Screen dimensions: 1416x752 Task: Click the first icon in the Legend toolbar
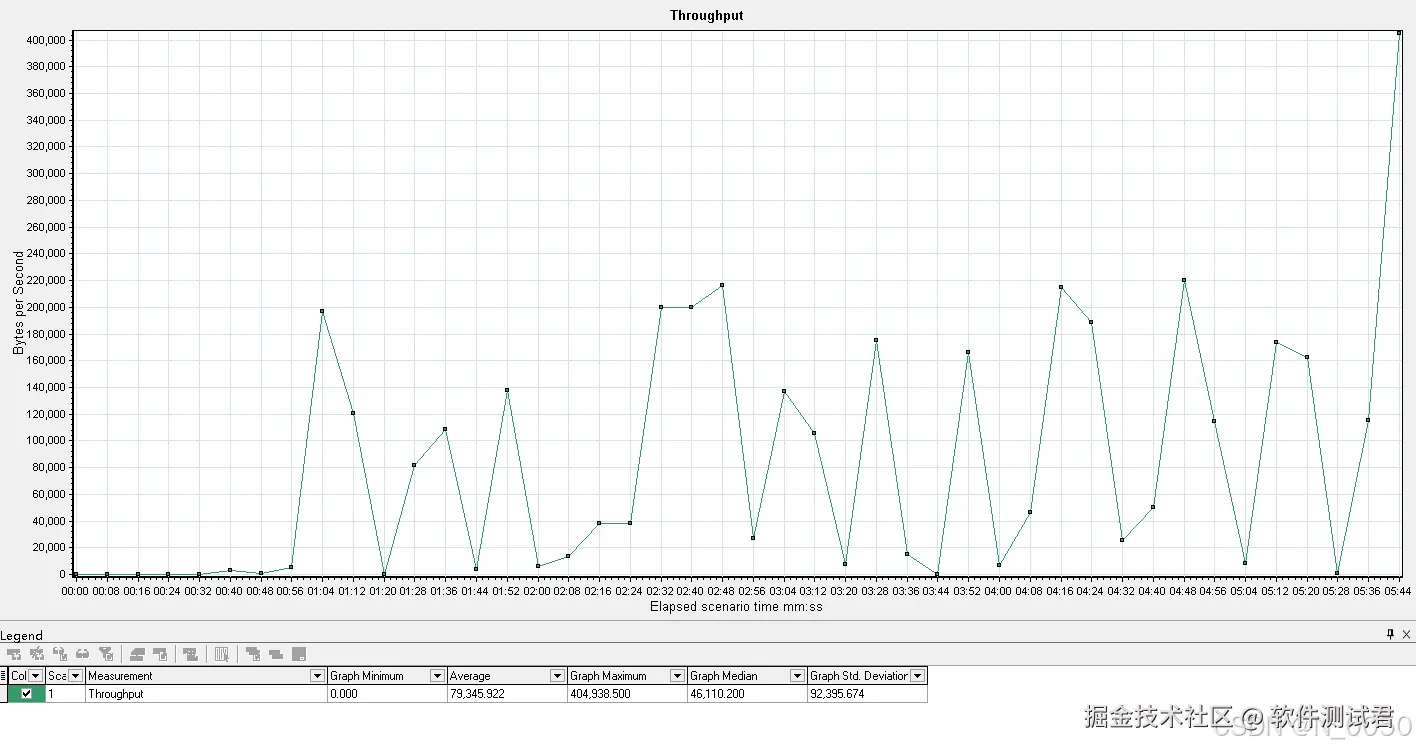tap(14, 654)
